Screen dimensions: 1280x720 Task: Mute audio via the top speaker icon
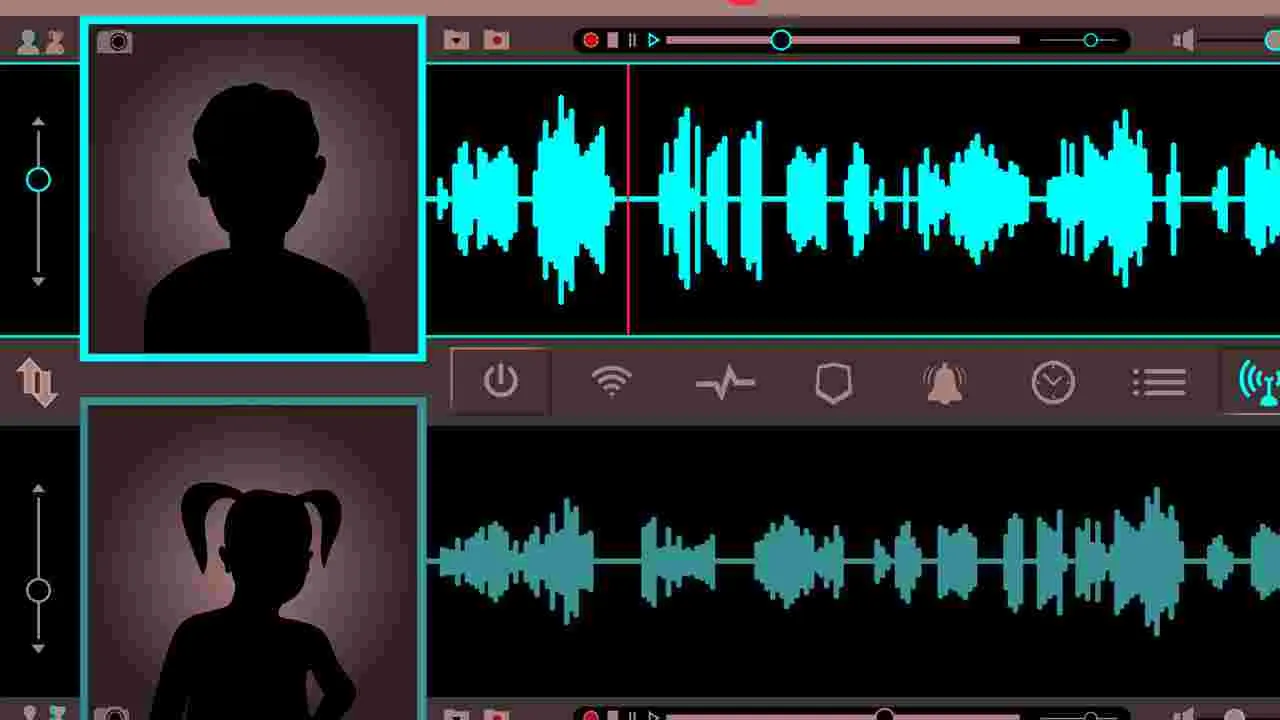pos(1184,41)
